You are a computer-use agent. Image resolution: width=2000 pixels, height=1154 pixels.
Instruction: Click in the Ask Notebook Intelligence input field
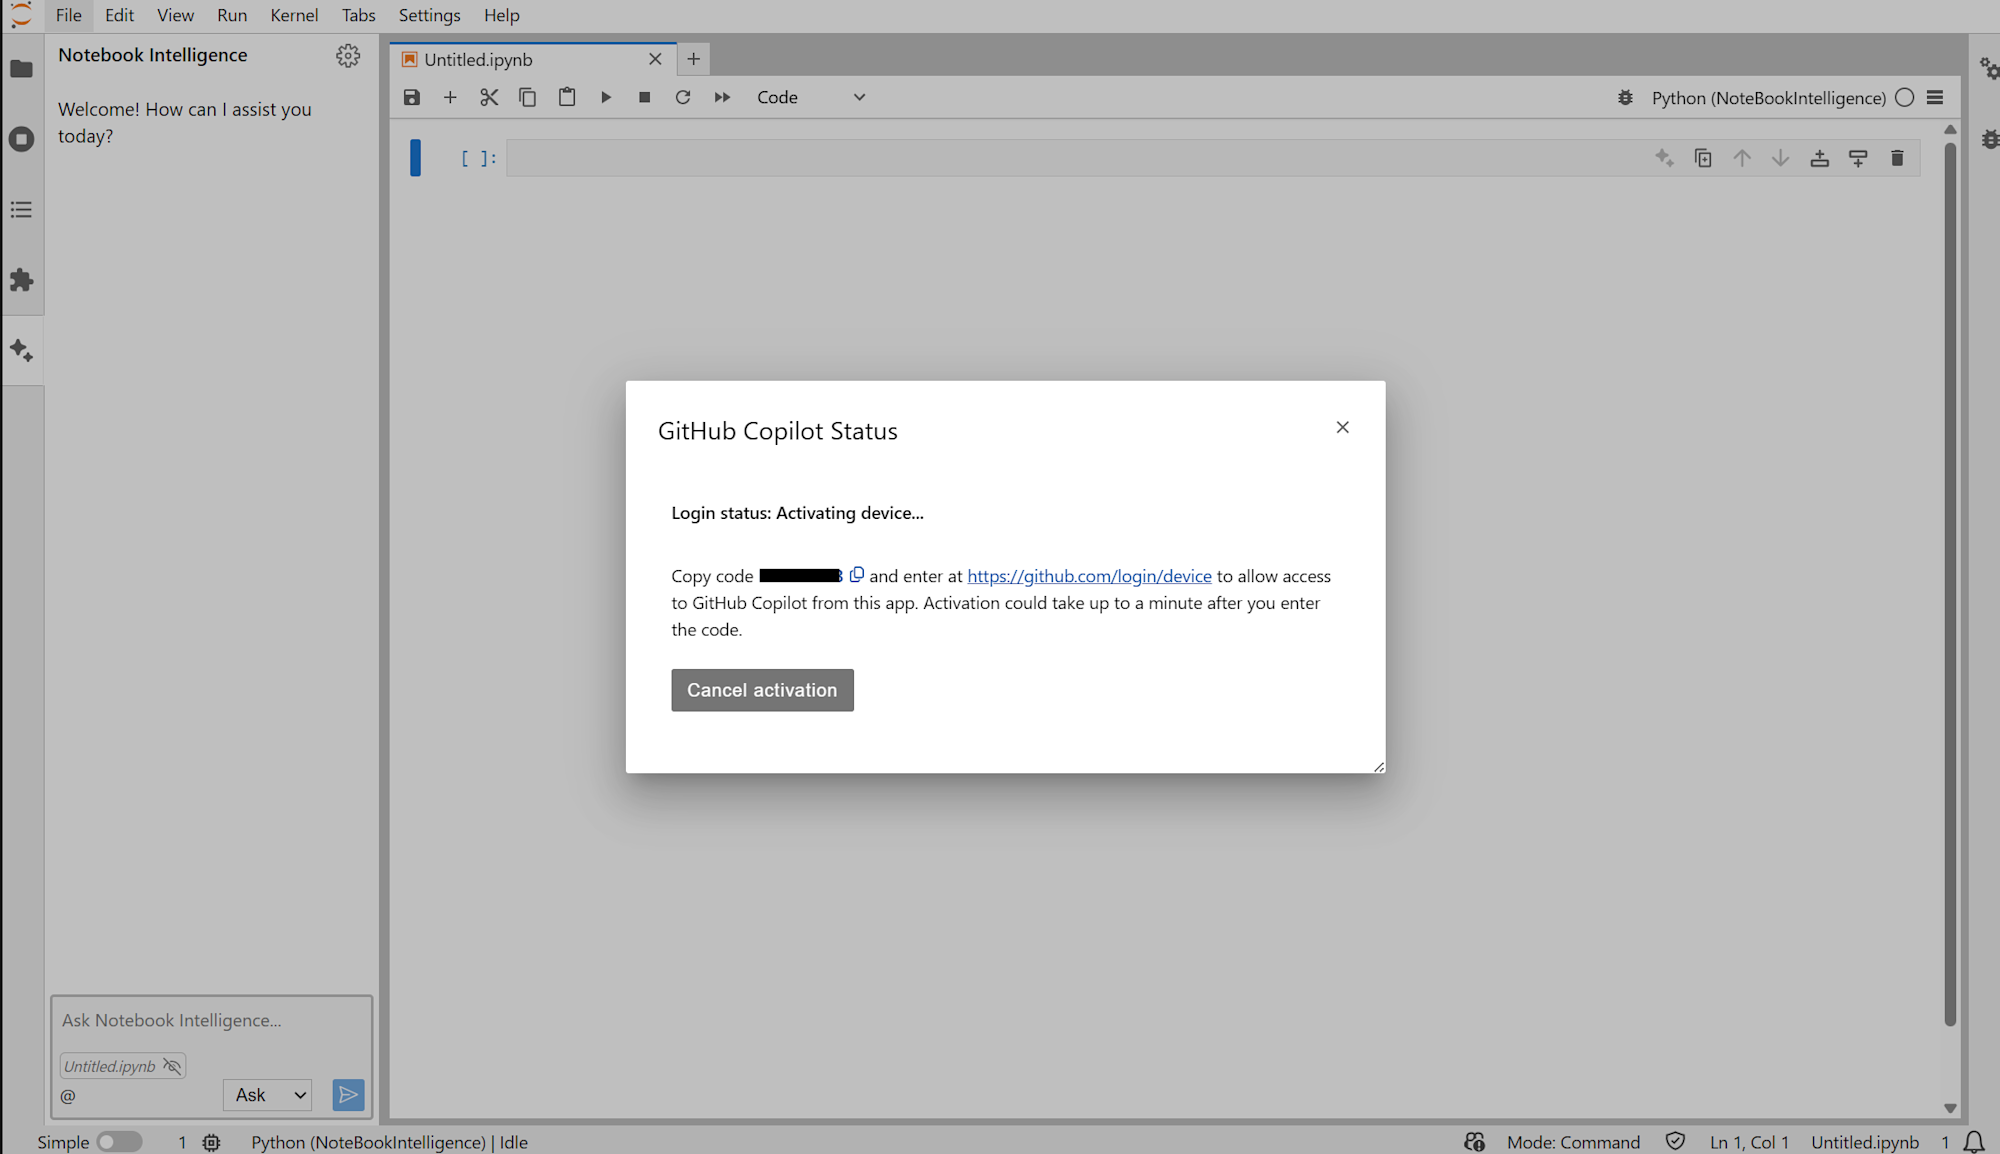(211, 1021)
